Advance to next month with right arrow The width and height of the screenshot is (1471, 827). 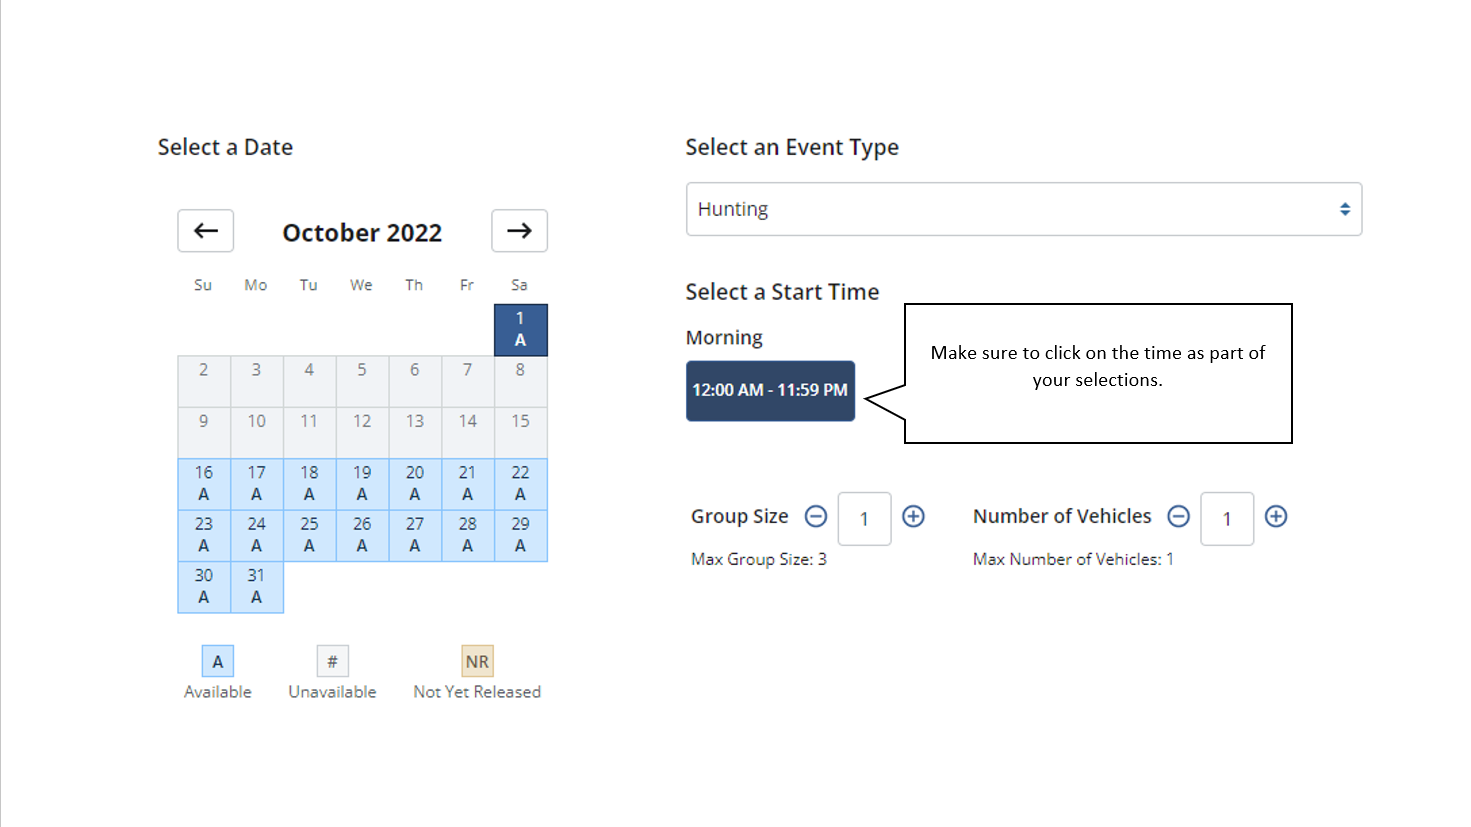coord(519,231)
